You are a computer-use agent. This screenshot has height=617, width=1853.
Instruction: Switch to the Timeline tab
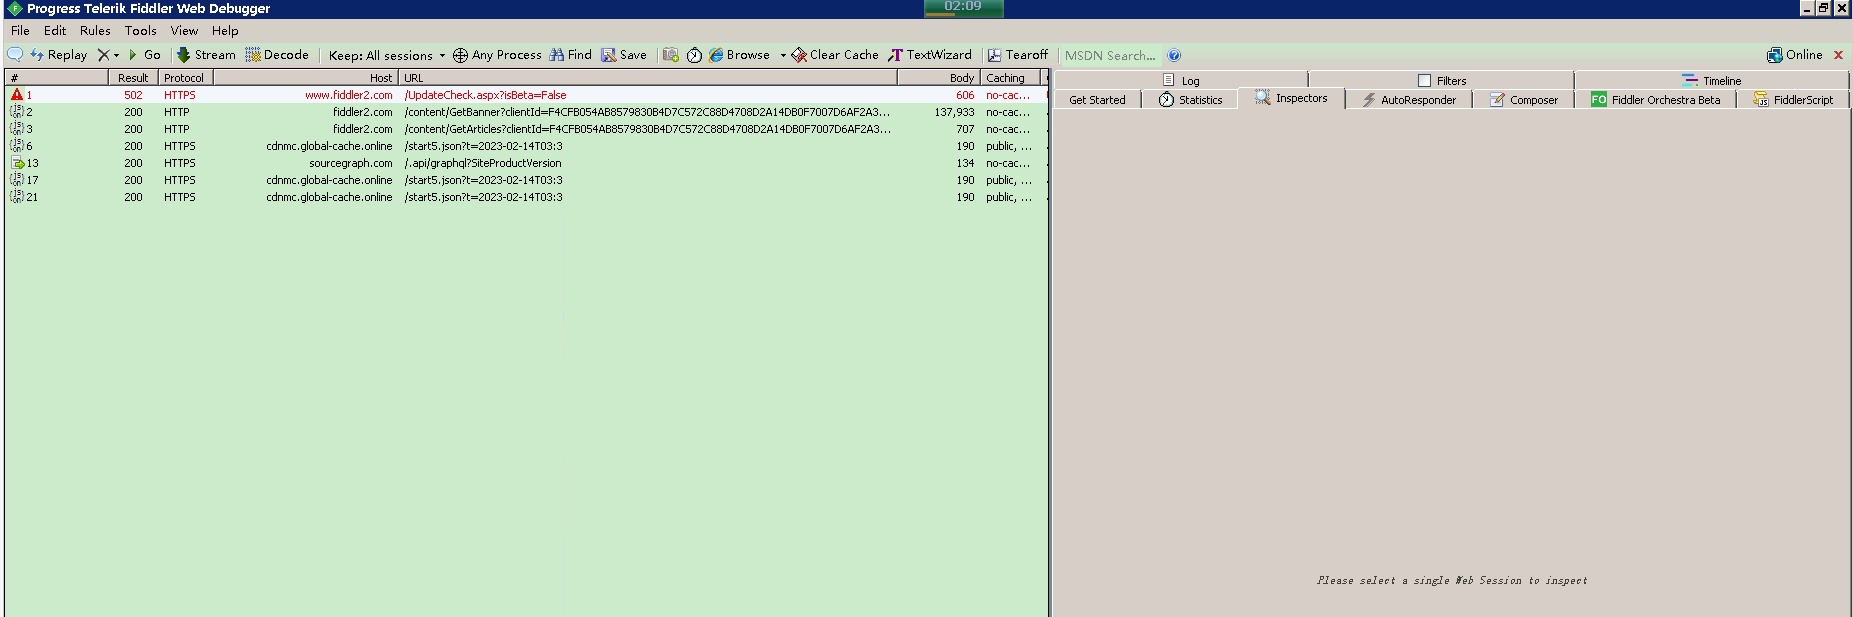click(x=1712, y=80)
